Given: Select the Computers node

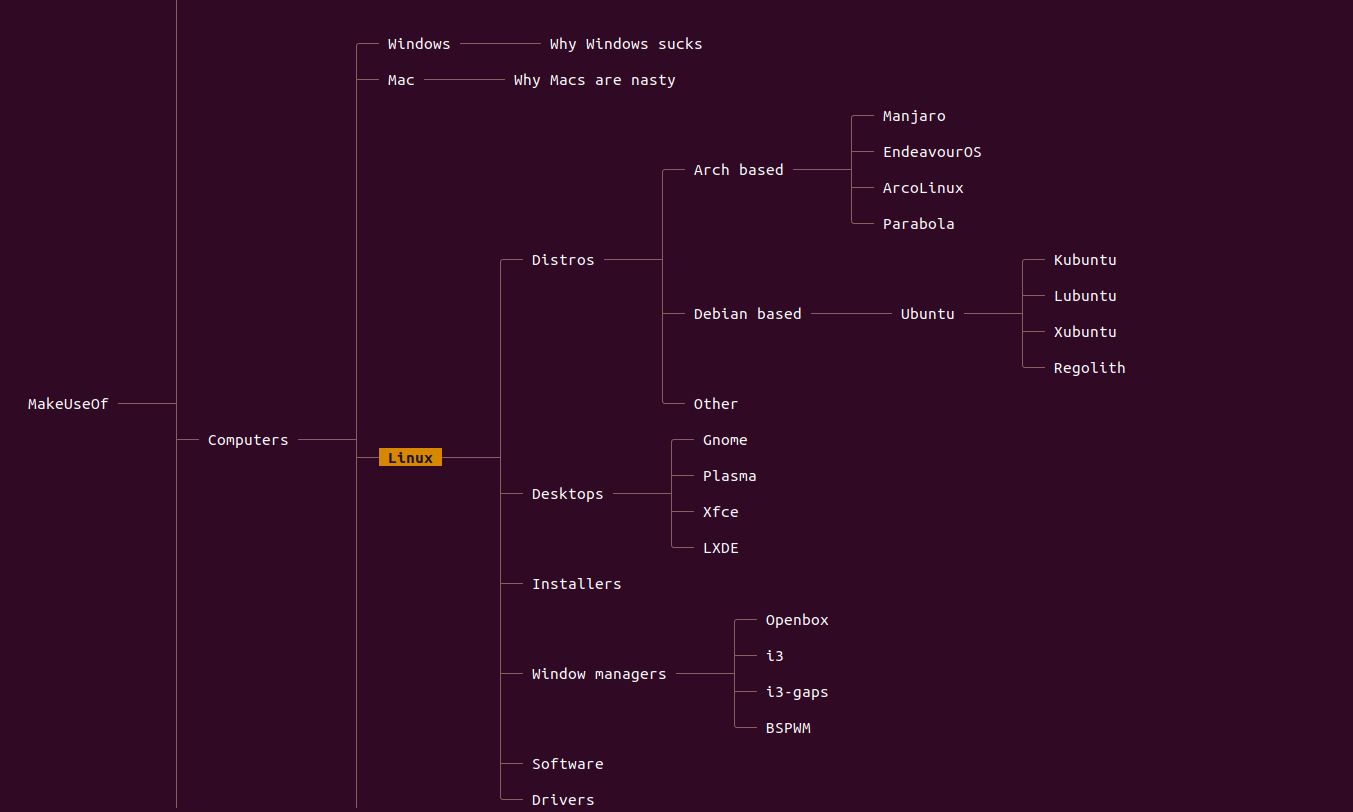Looking at the screenshot, I should [x=248, y=440].
